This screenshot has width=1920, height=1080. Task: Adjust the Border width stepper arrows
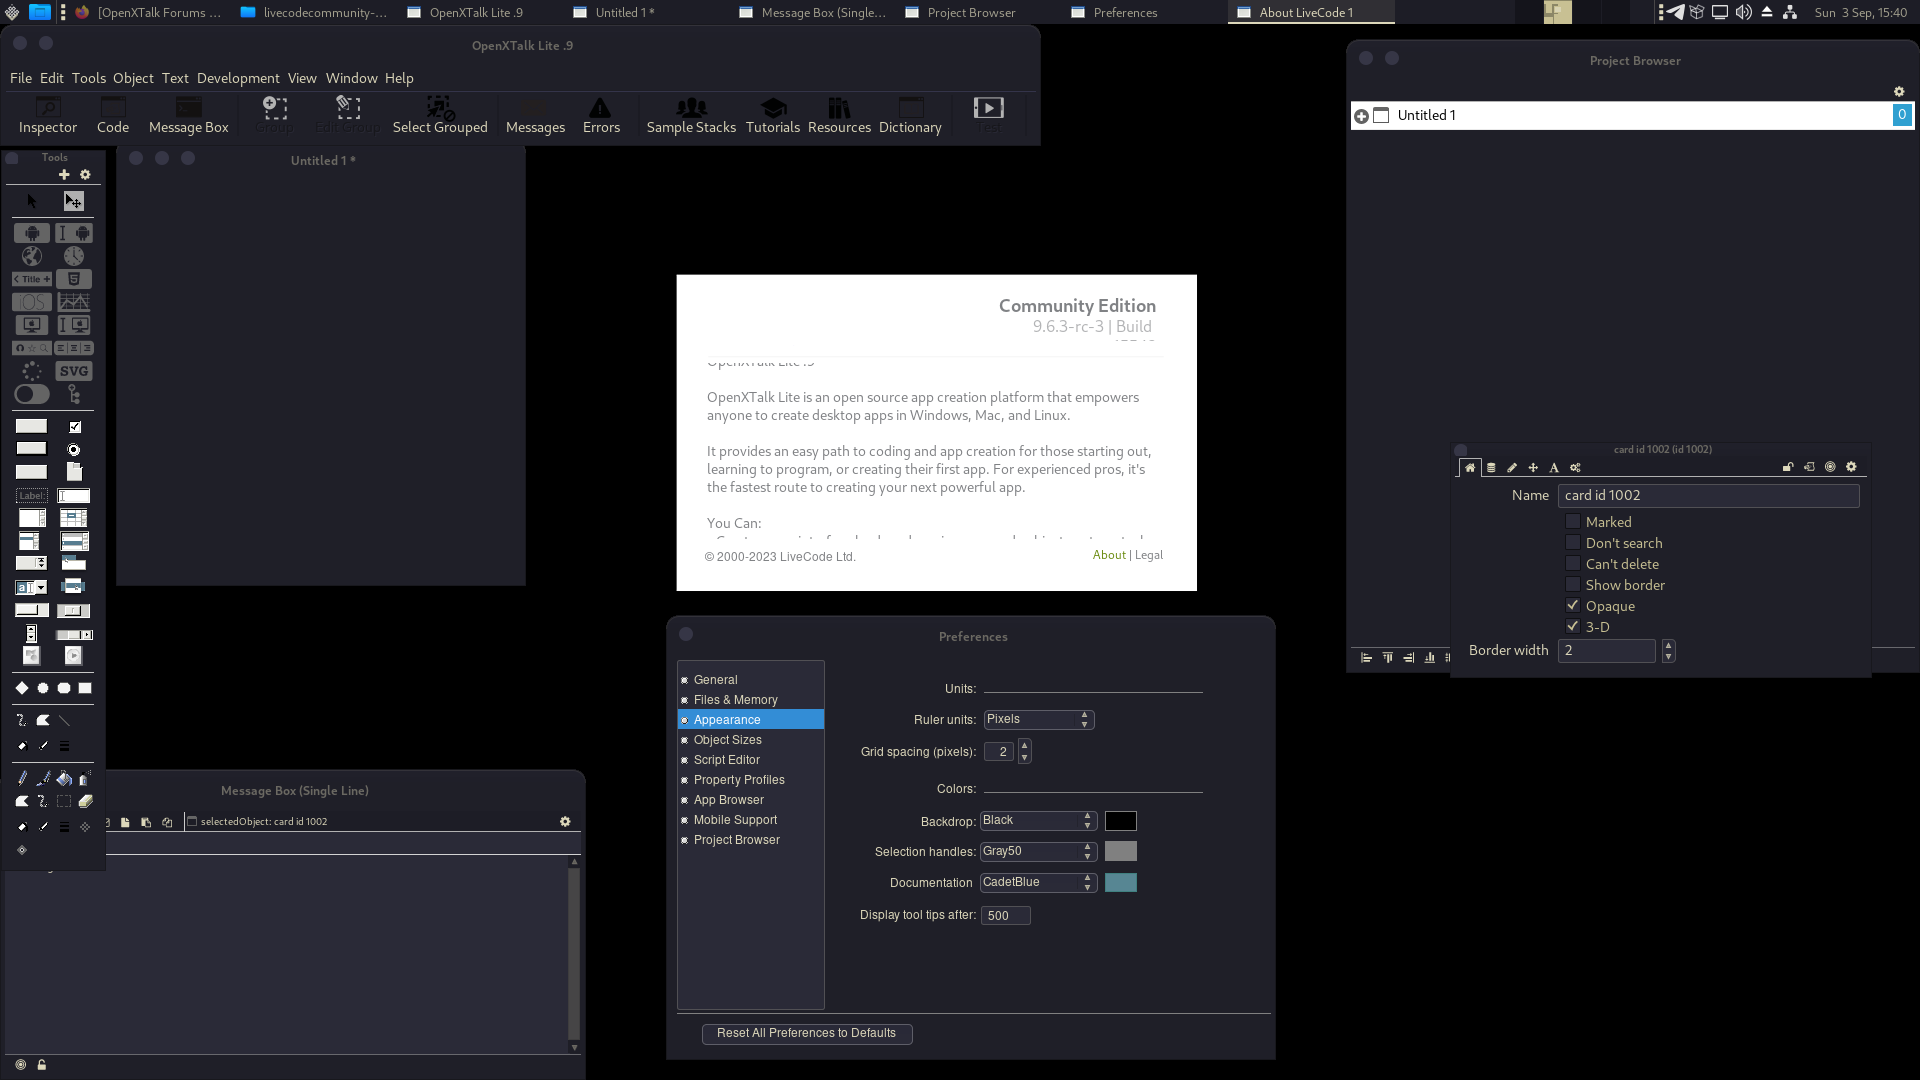coord(1668,651)
